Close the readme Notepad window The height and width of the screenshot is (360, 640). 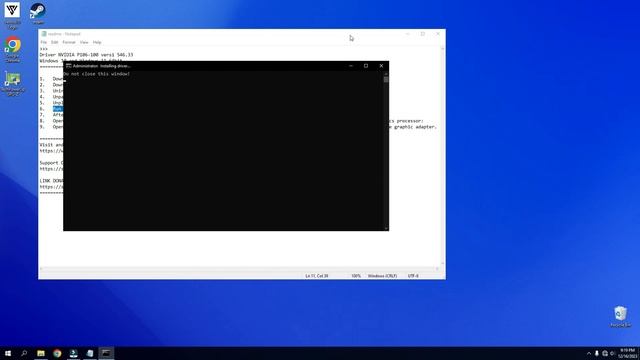tap(438, 34)
